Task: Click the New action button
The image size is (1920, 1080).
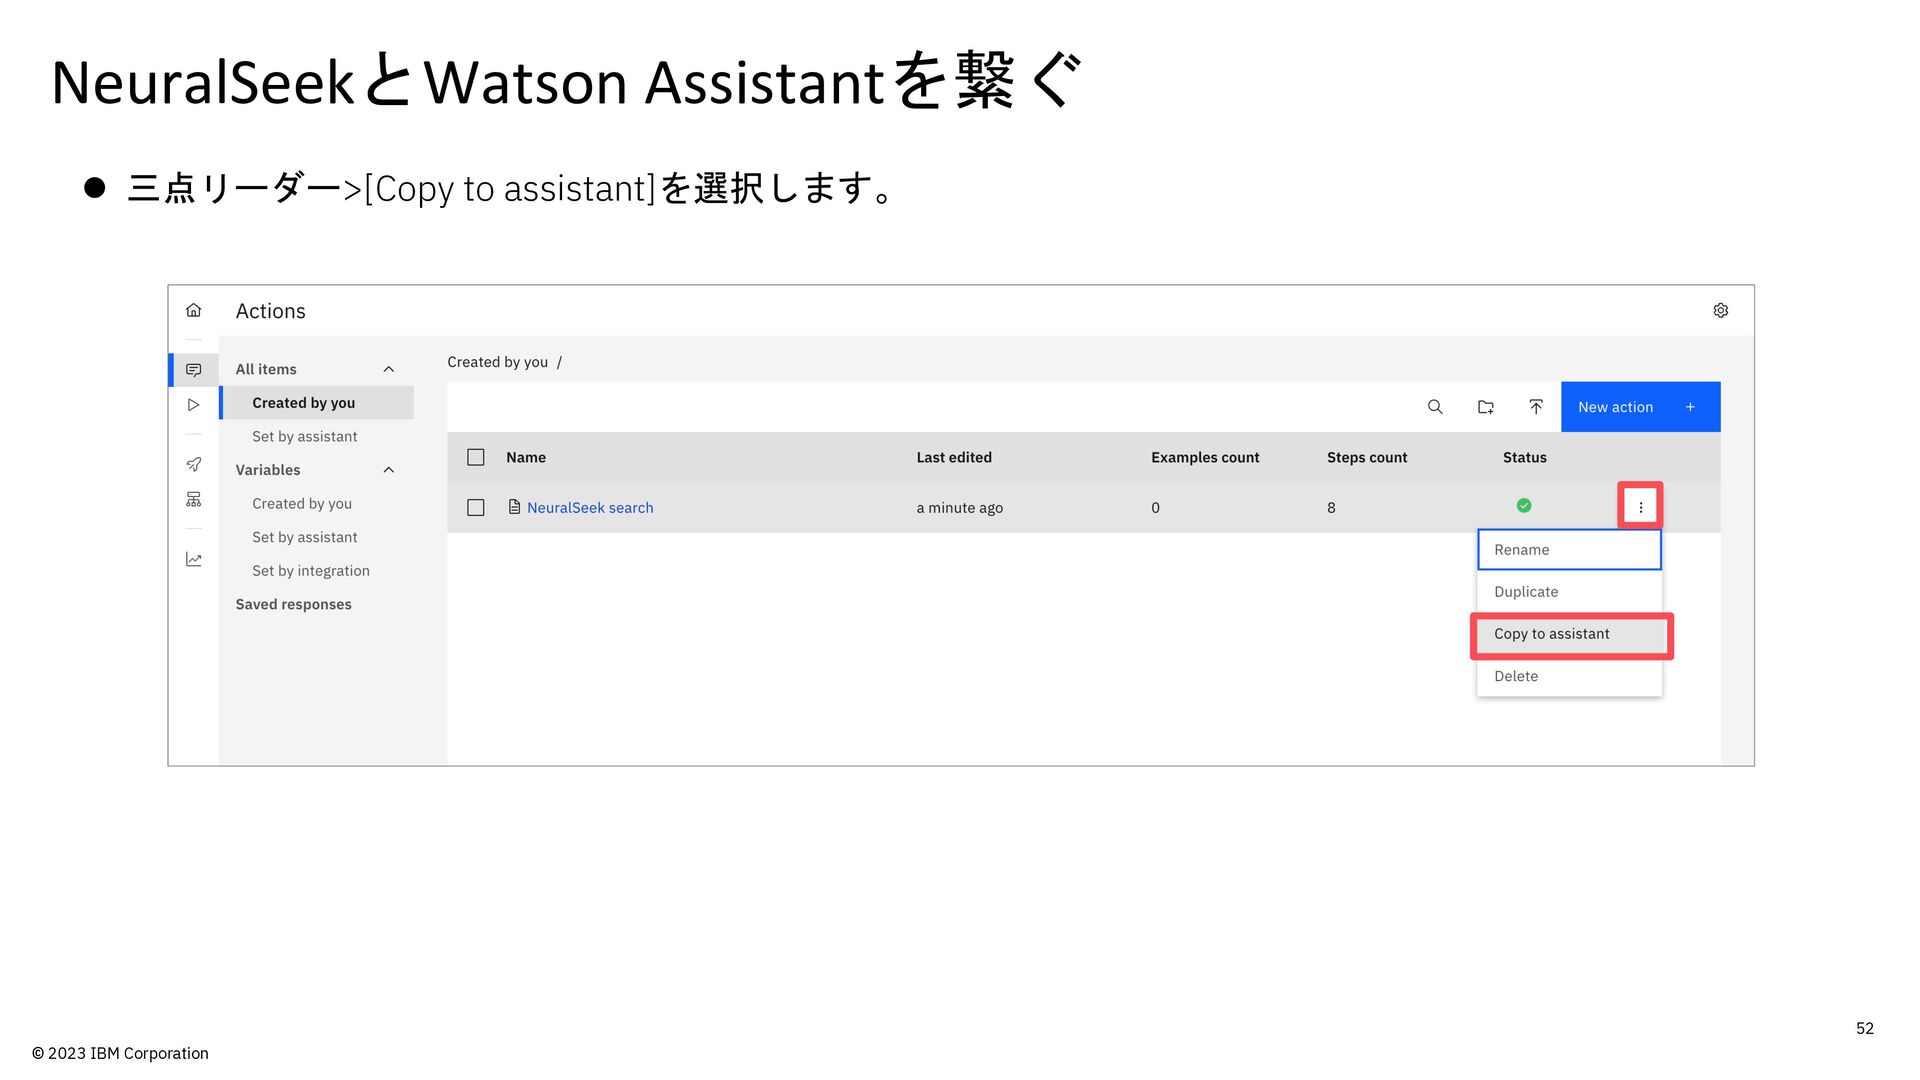Action: pos(1640,407)
